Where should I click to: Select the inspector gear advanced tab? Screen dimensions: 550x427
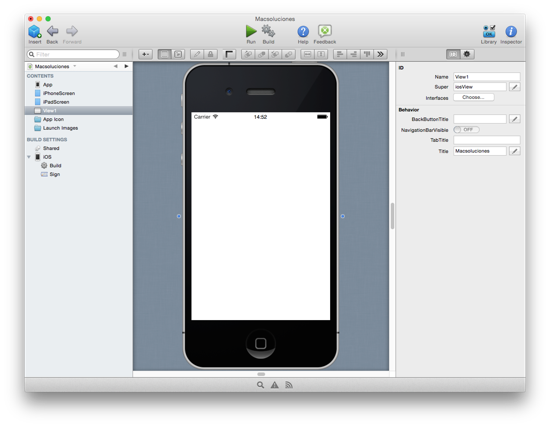[x=467, y=54]
